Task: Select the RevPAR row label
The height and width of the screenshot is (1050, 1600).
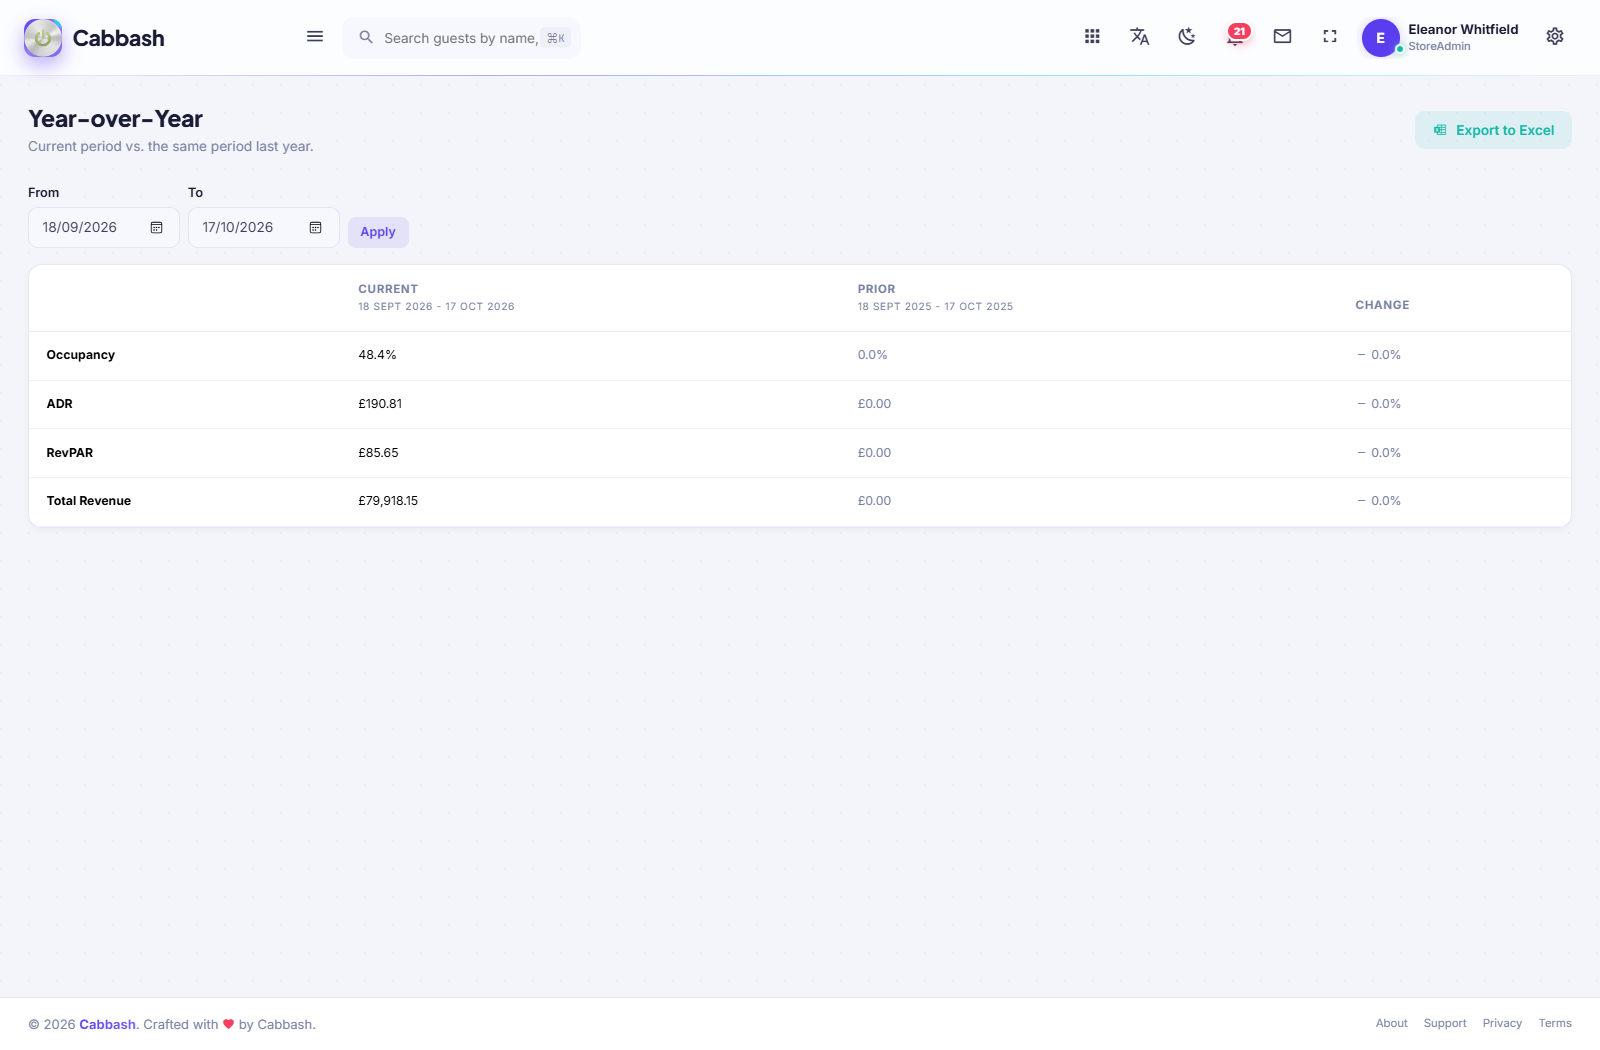Action: click(x=70, y=453)
